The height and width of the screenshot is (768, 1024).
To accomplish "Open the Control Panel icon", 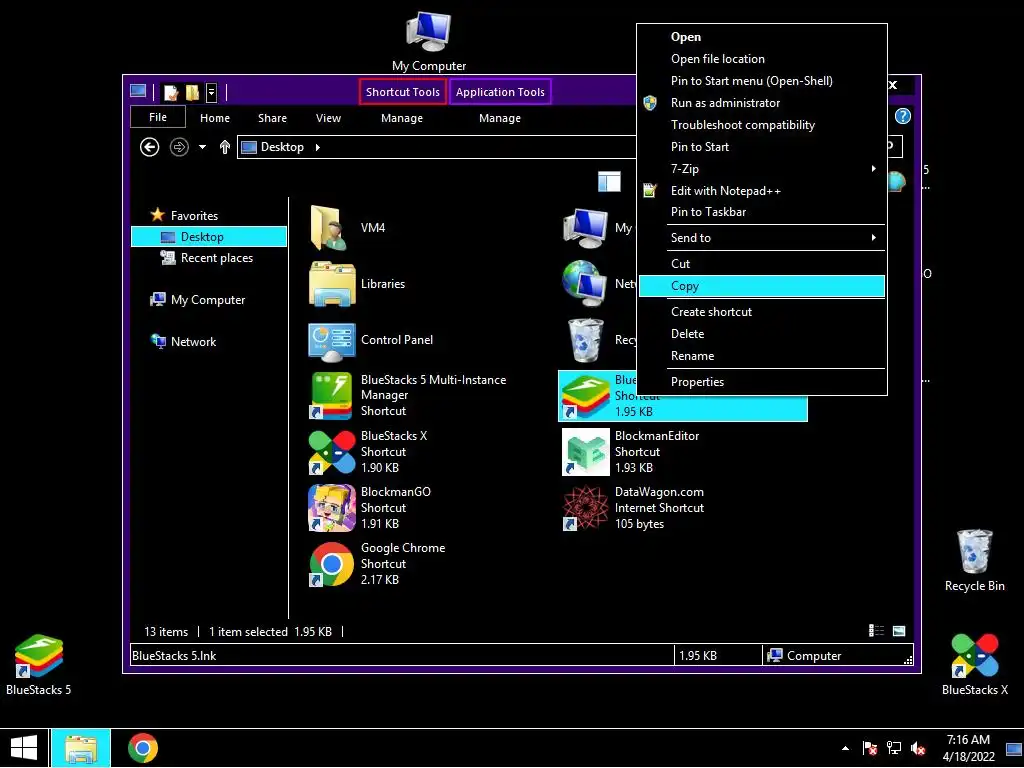I will point(332,342).
